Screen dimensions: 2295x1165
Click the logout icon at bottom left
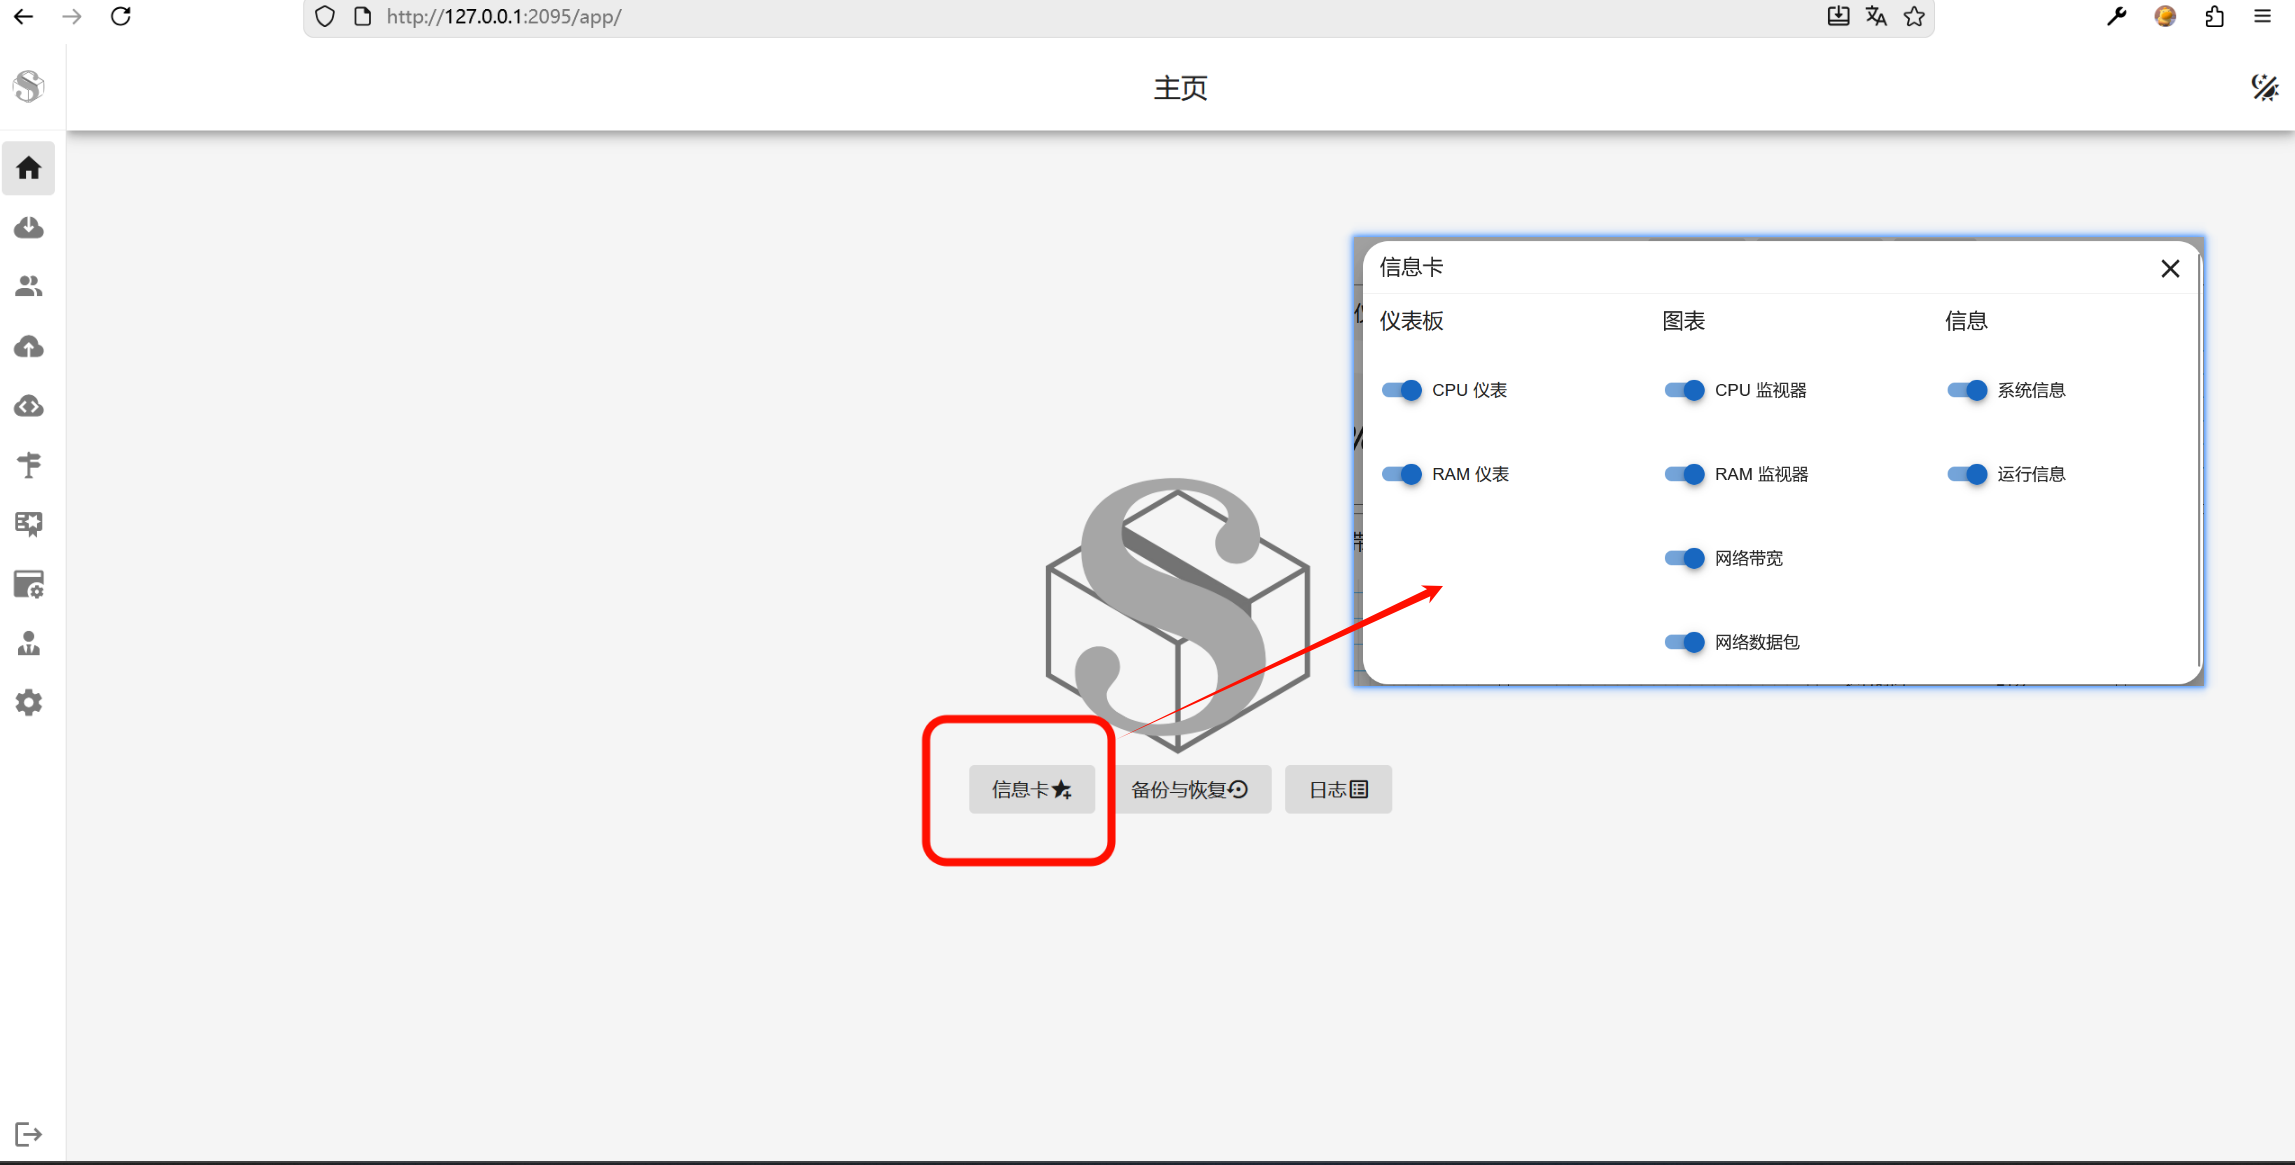coord(29,1134)
